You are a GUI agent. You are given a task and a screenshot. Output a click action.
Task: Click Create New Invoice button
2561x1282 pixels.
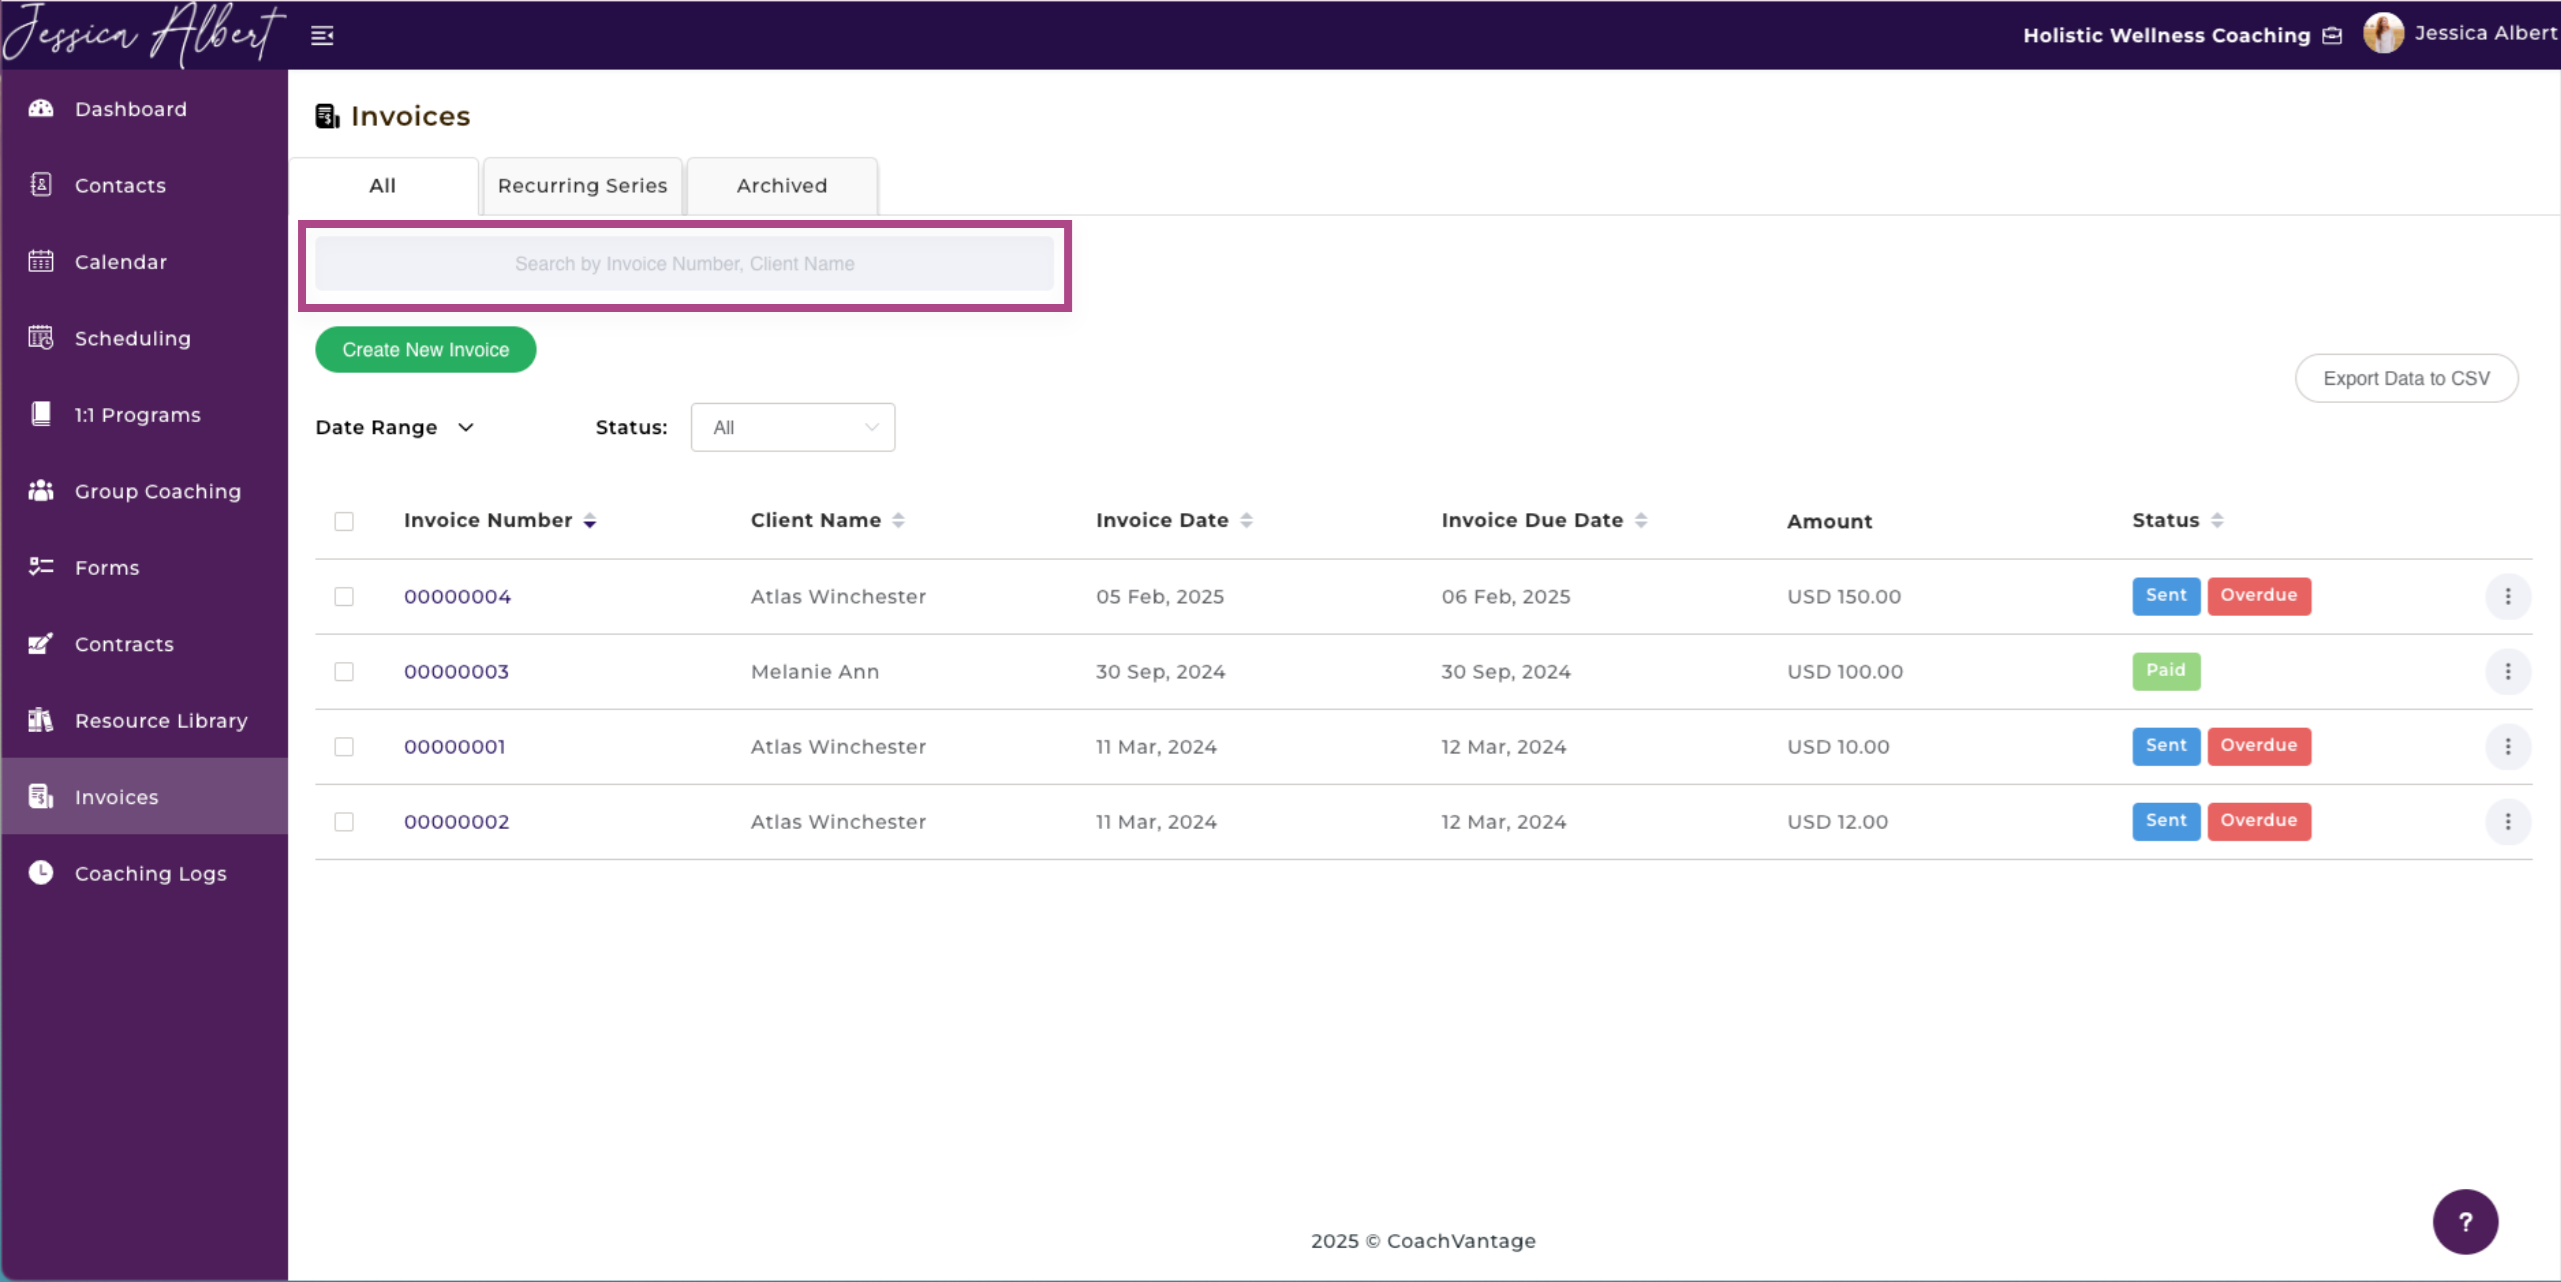coord(426,349)
